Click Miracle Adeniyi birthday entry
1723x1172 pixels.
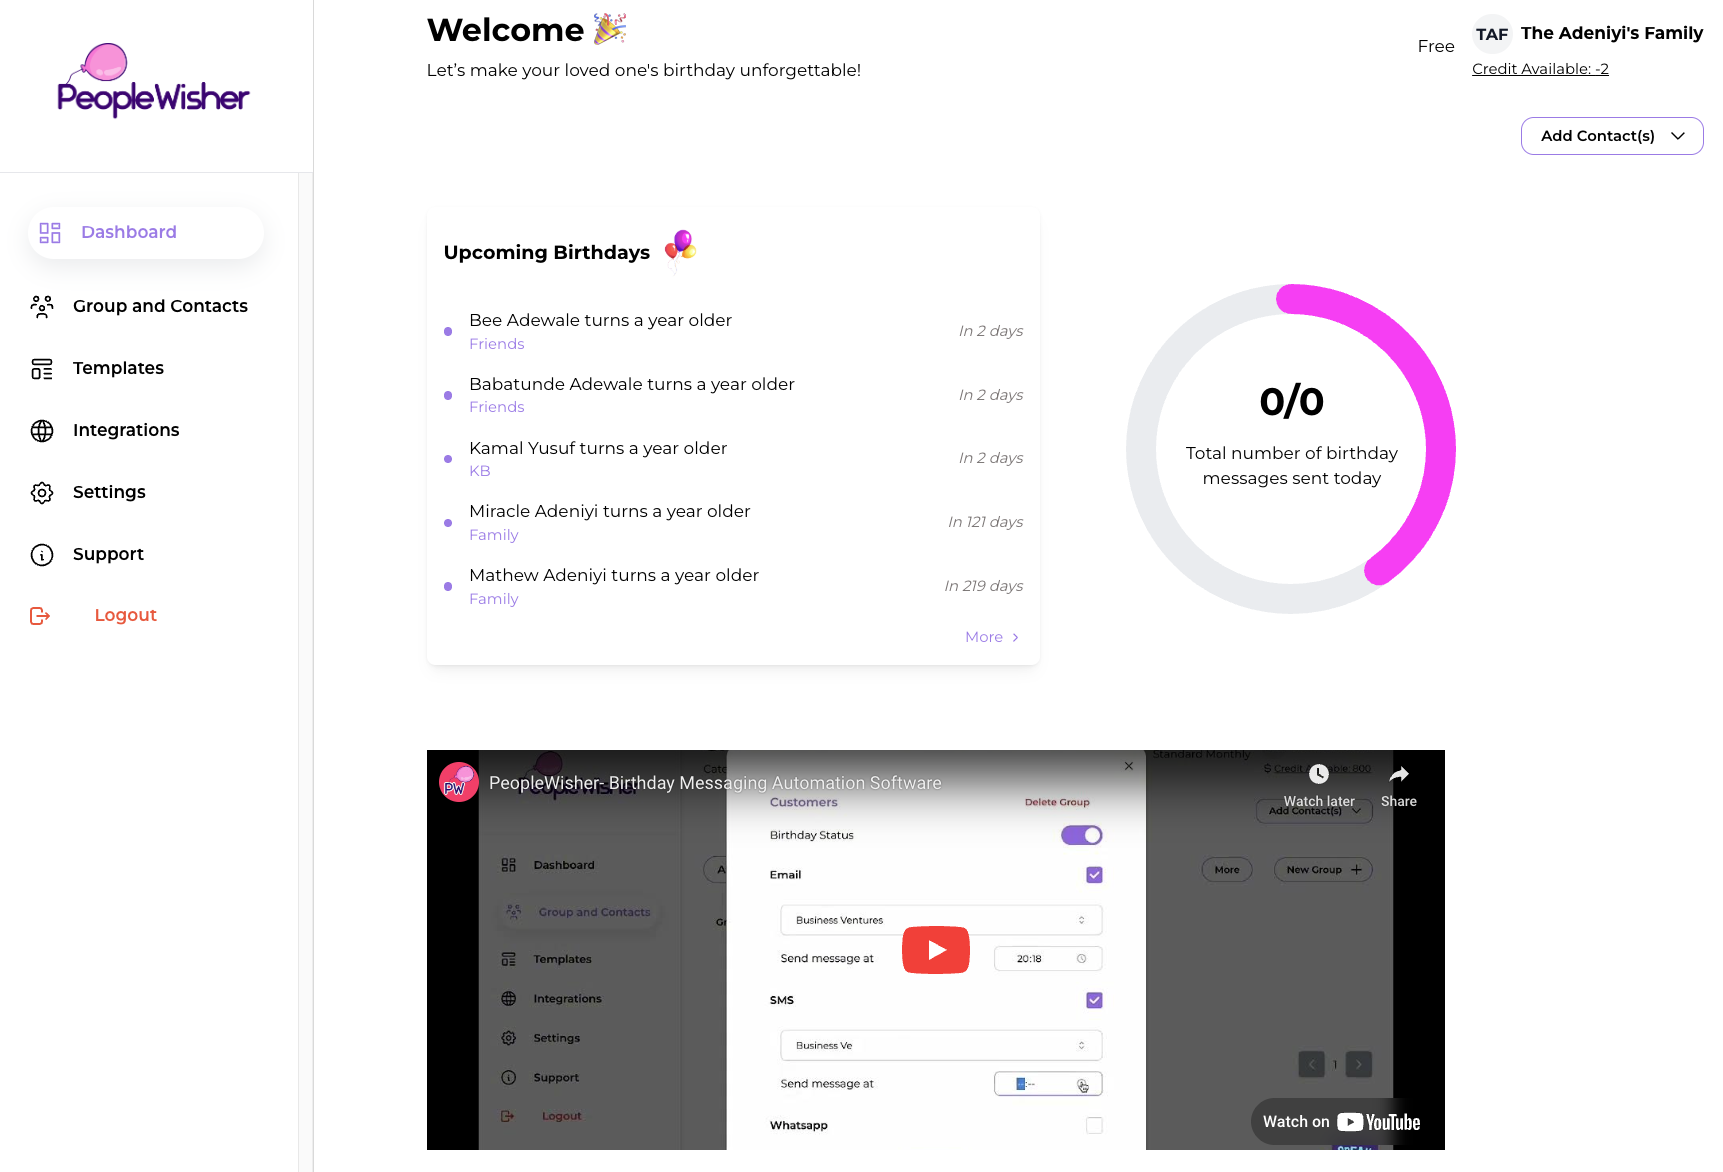734,522
